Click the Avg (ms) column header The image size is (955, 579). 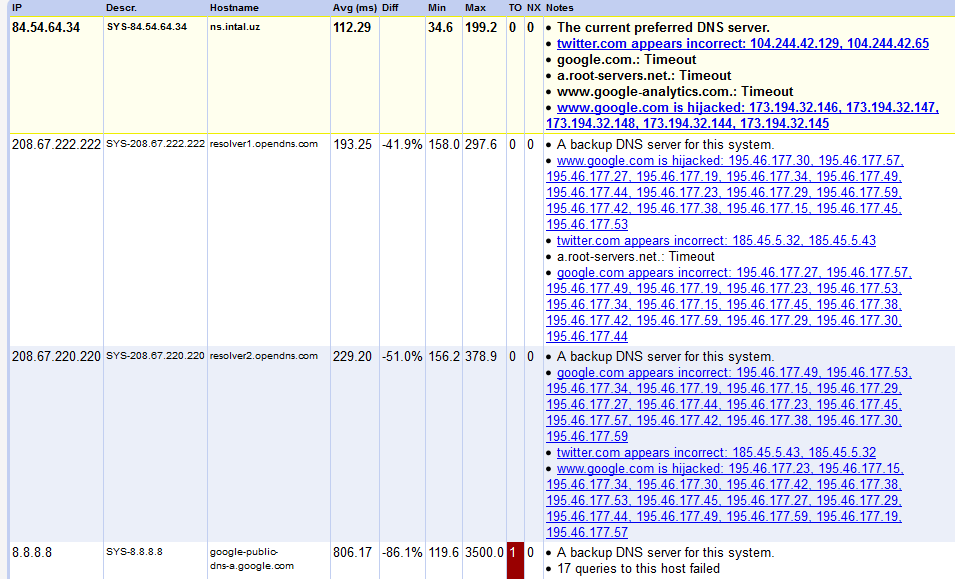[x=354, y=8]
